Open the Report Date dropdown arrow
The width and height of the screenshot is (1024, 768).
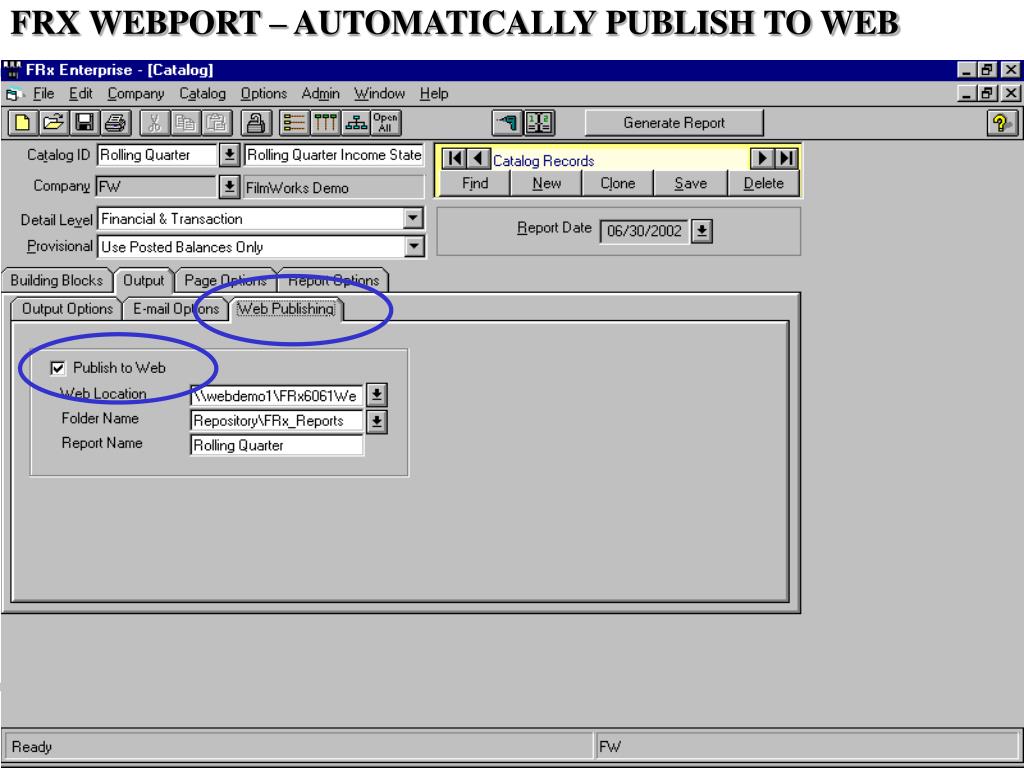(701, 231)
